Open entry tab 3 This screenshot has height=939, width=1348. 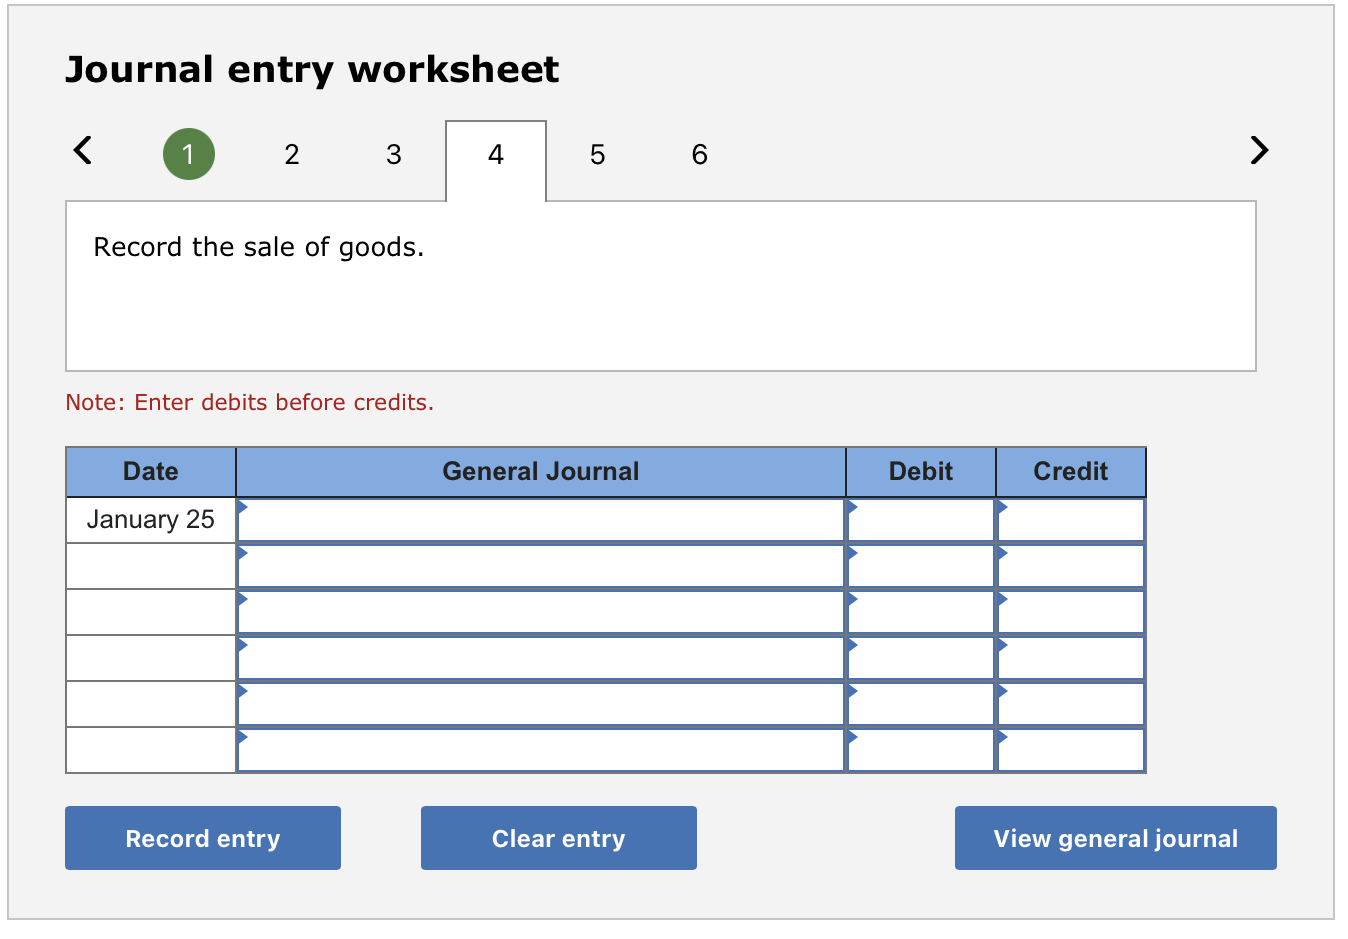[393, 154]
